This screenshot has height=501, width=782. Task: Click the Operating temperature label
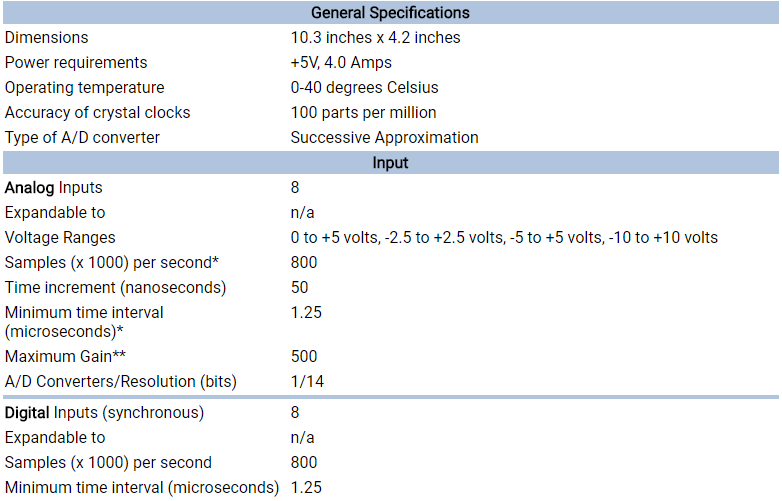pyautogui.click(x=84, y=87)
